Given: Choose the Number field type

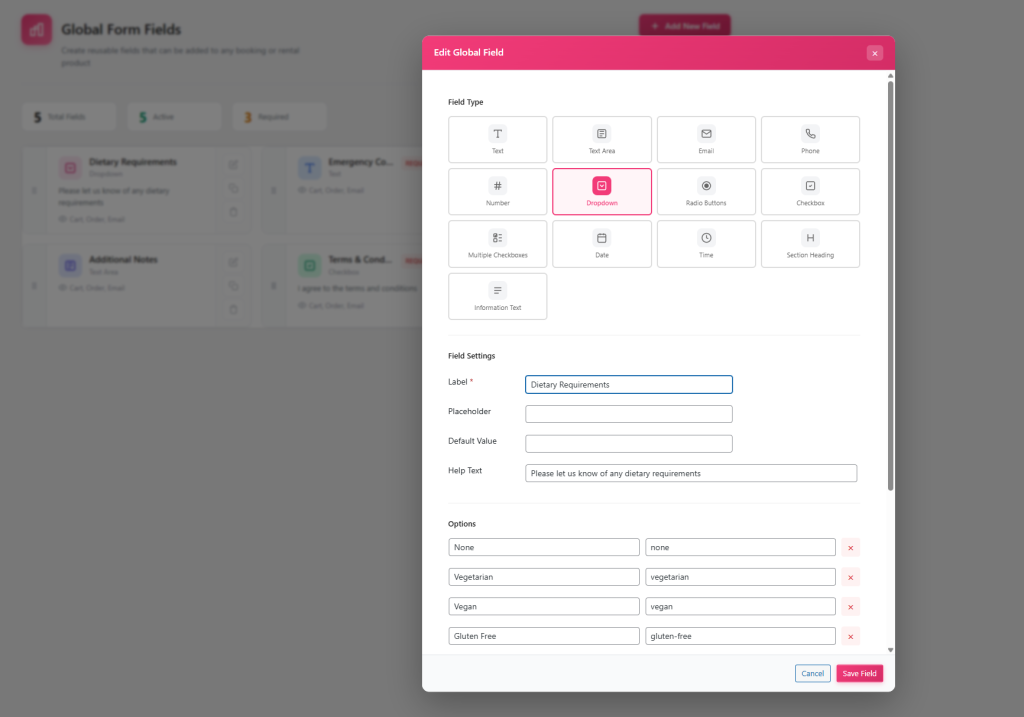Looking at the screenshot, I should pos(497,192).
